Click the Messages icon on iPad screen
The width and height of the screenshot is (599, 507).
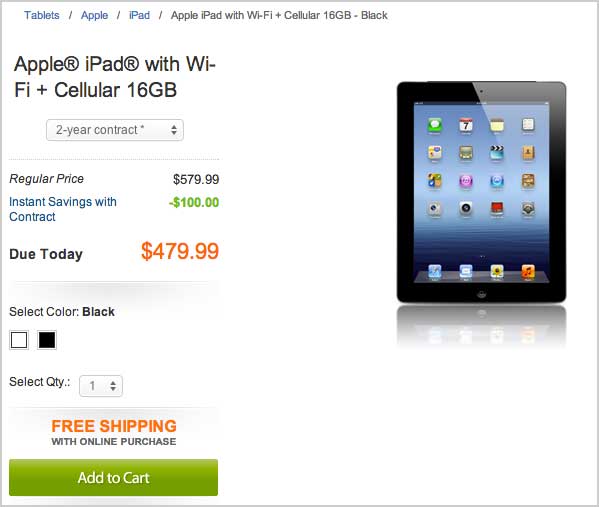pos(435,125)
